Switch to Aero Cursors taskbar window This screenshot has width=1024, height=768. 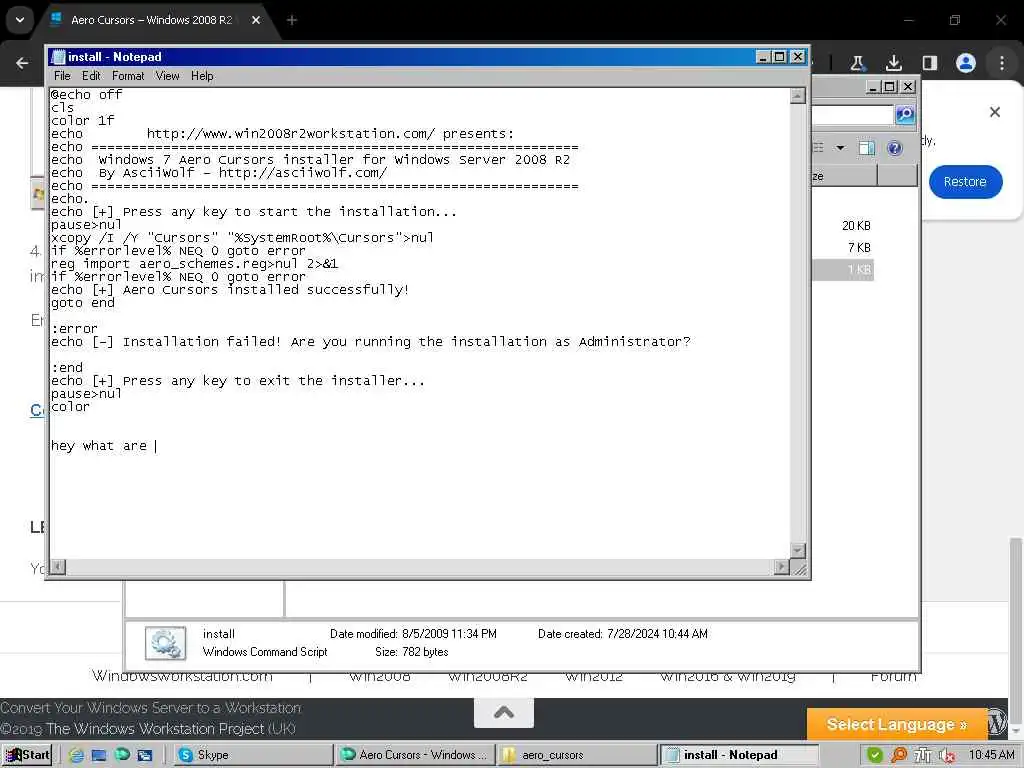[x=414, y=755]
